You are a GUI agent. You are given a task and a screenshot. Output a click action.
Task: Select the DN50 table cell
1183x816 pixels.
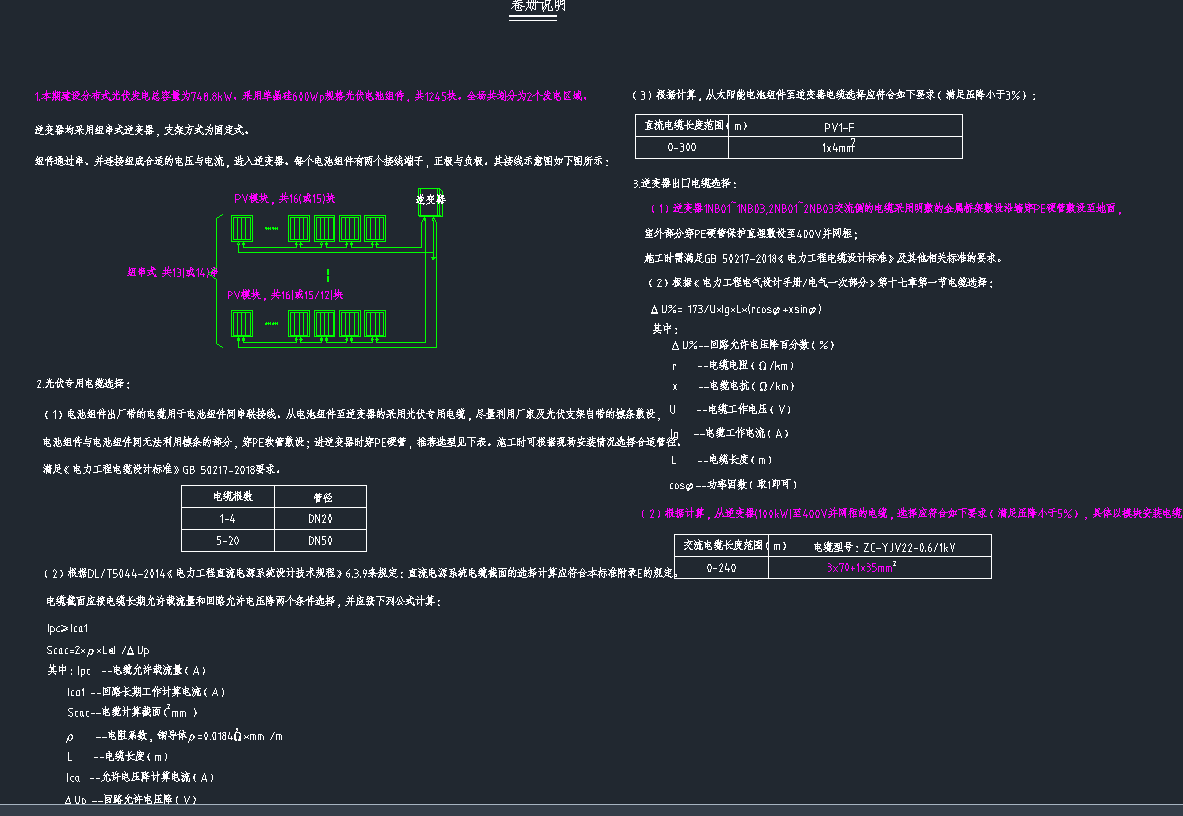pos(320,541)
